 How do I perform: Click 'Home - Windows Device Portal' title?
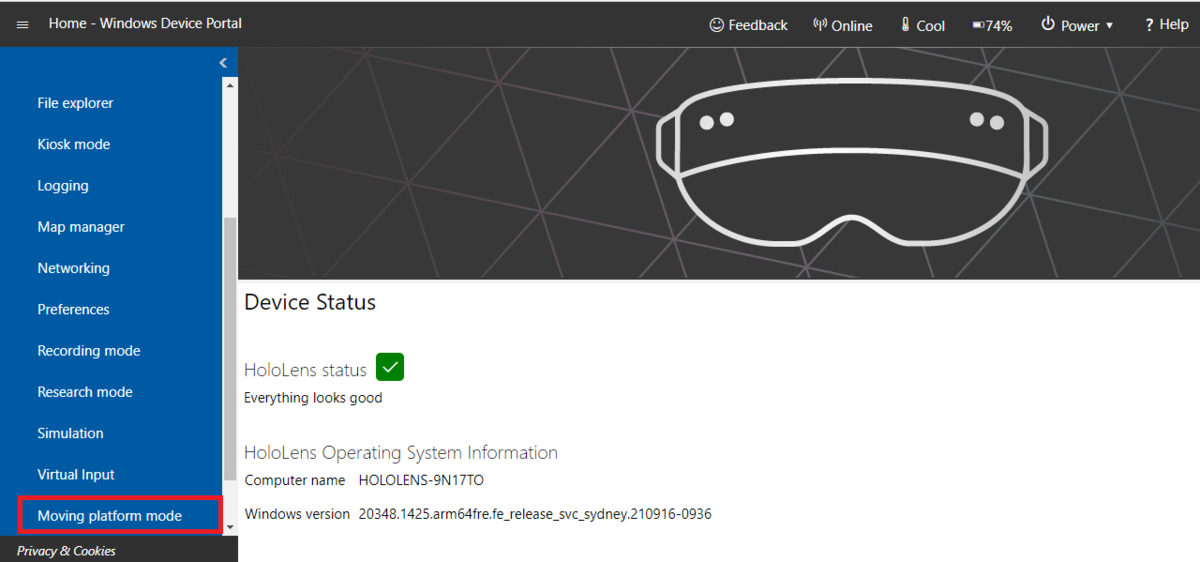[145, 23]
